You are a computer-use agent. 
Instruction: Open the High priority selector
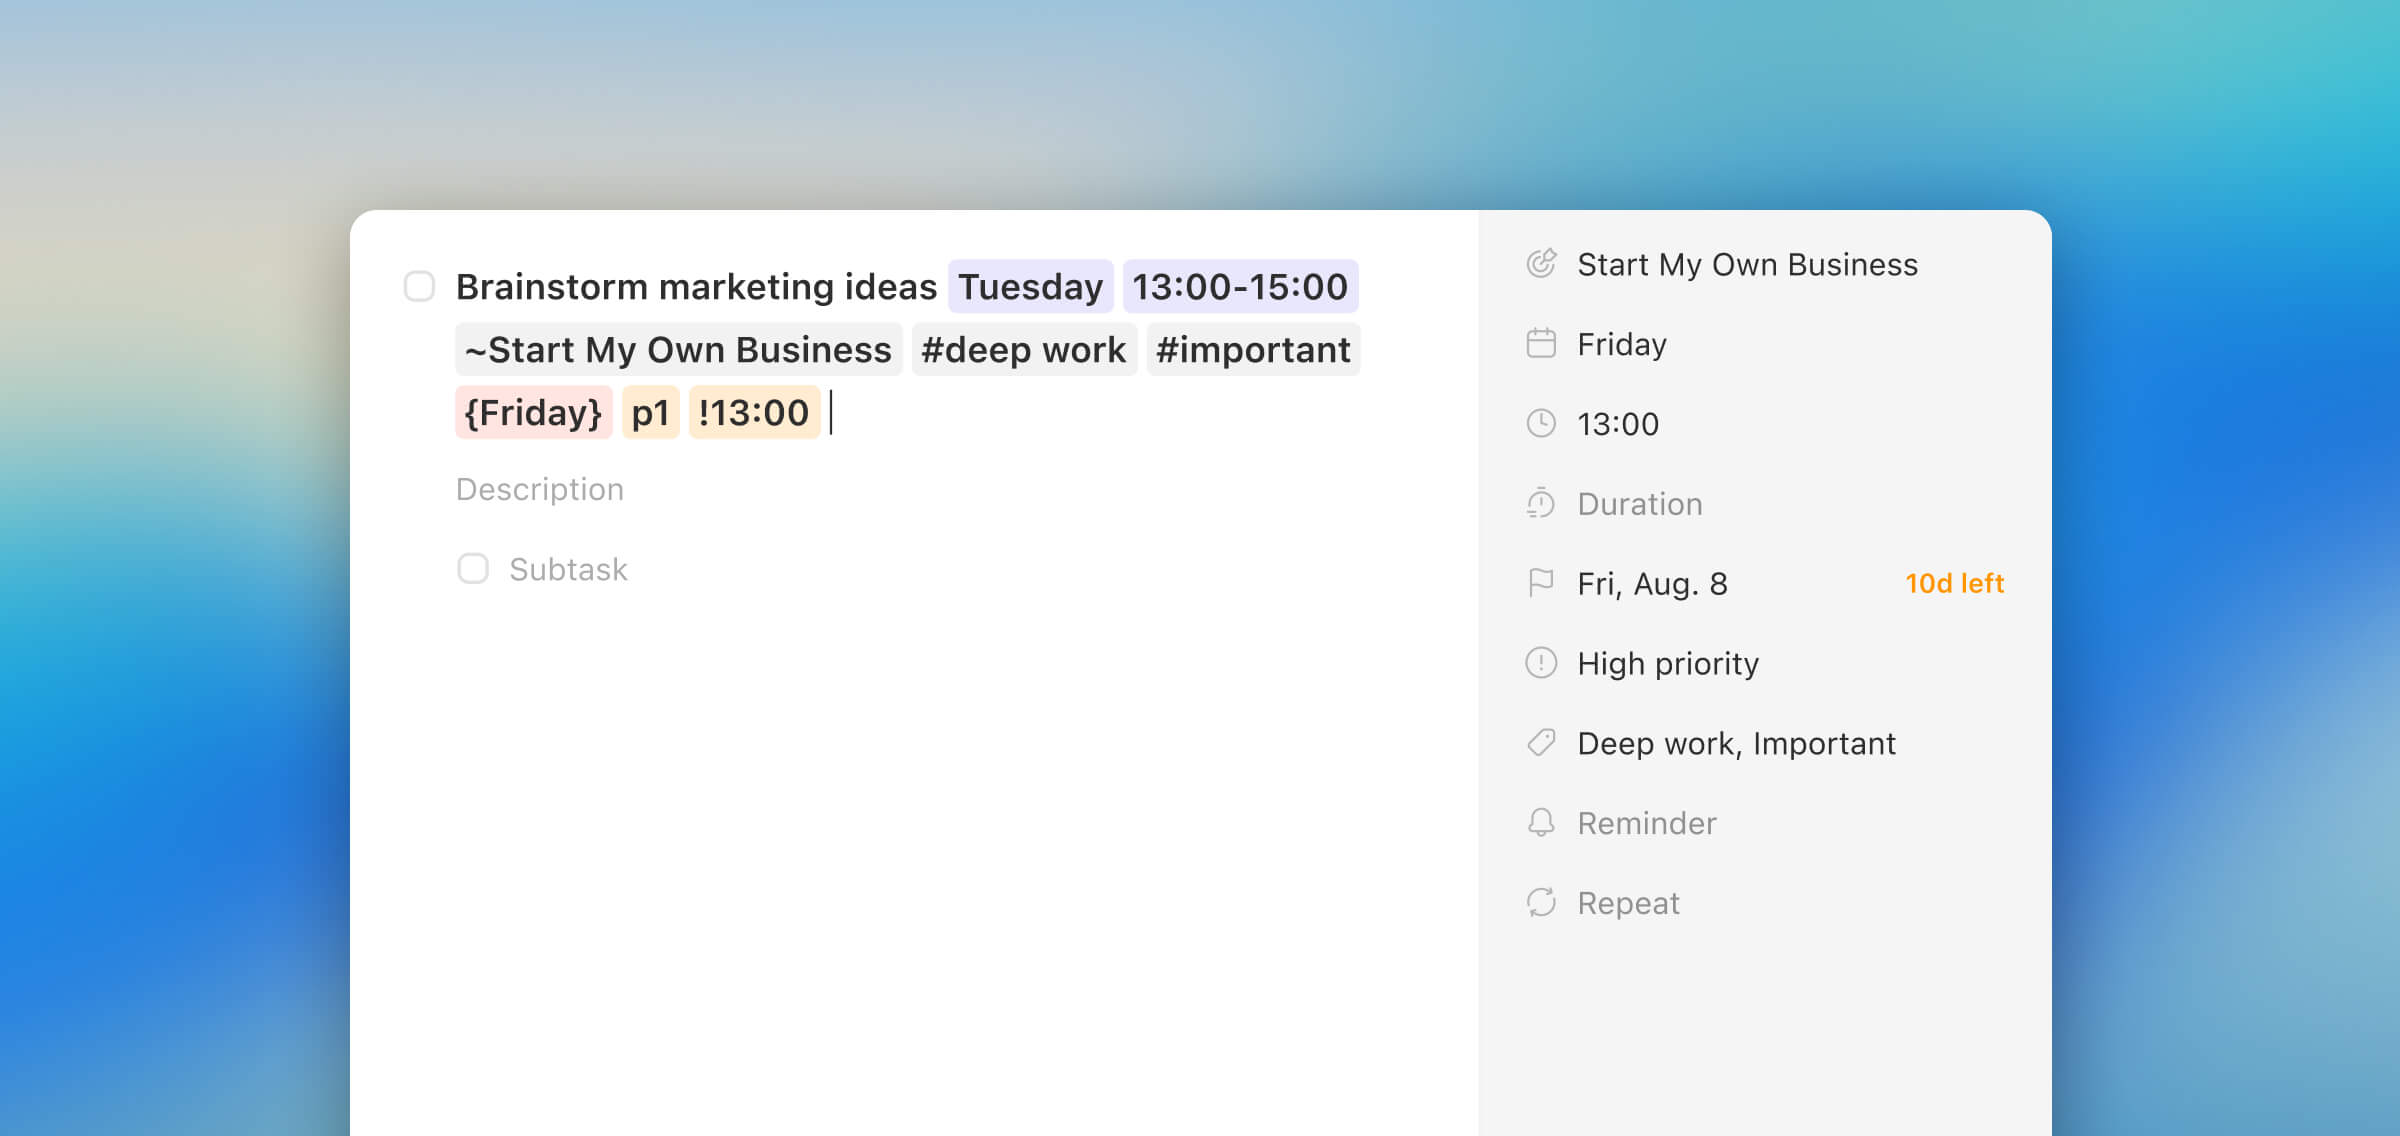click(x=1667, y=664)
